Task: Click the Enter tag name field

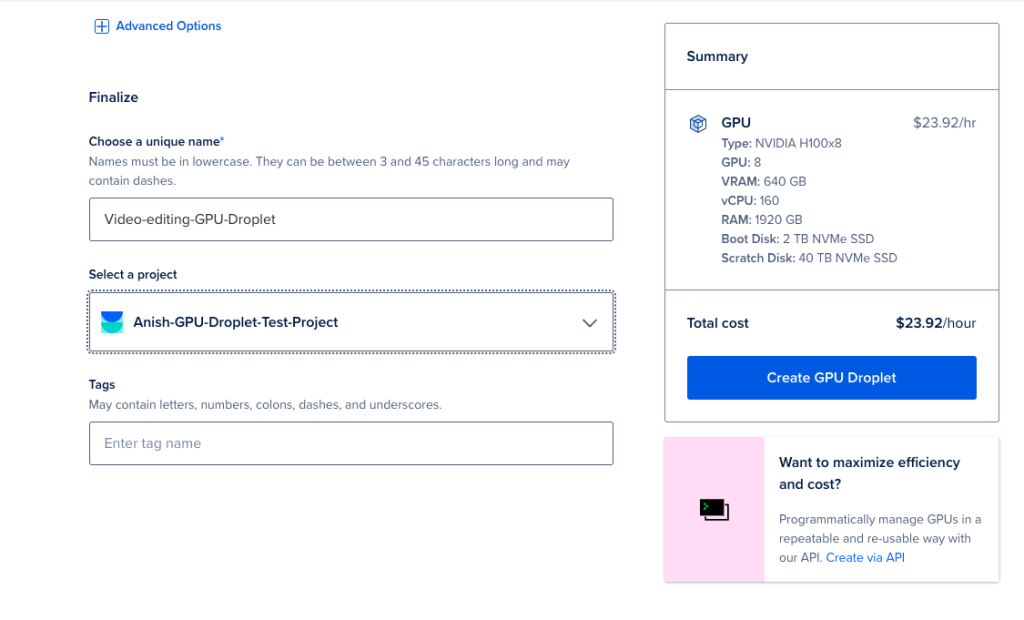Action: point(351,443)
